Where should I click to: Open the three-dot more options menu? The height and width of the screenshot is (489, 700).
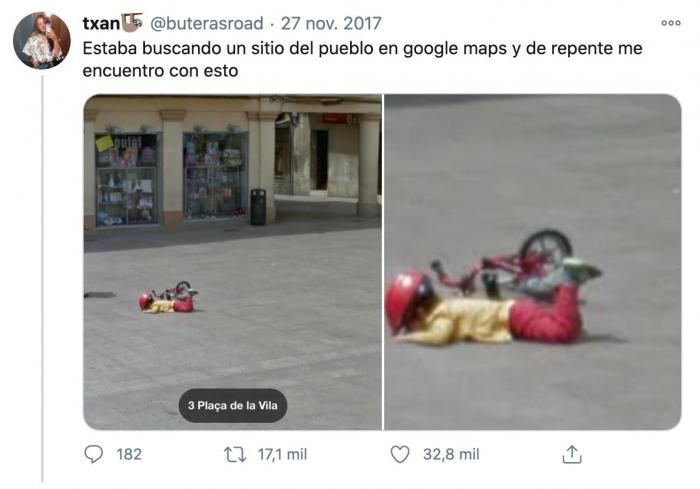[671, 23]
